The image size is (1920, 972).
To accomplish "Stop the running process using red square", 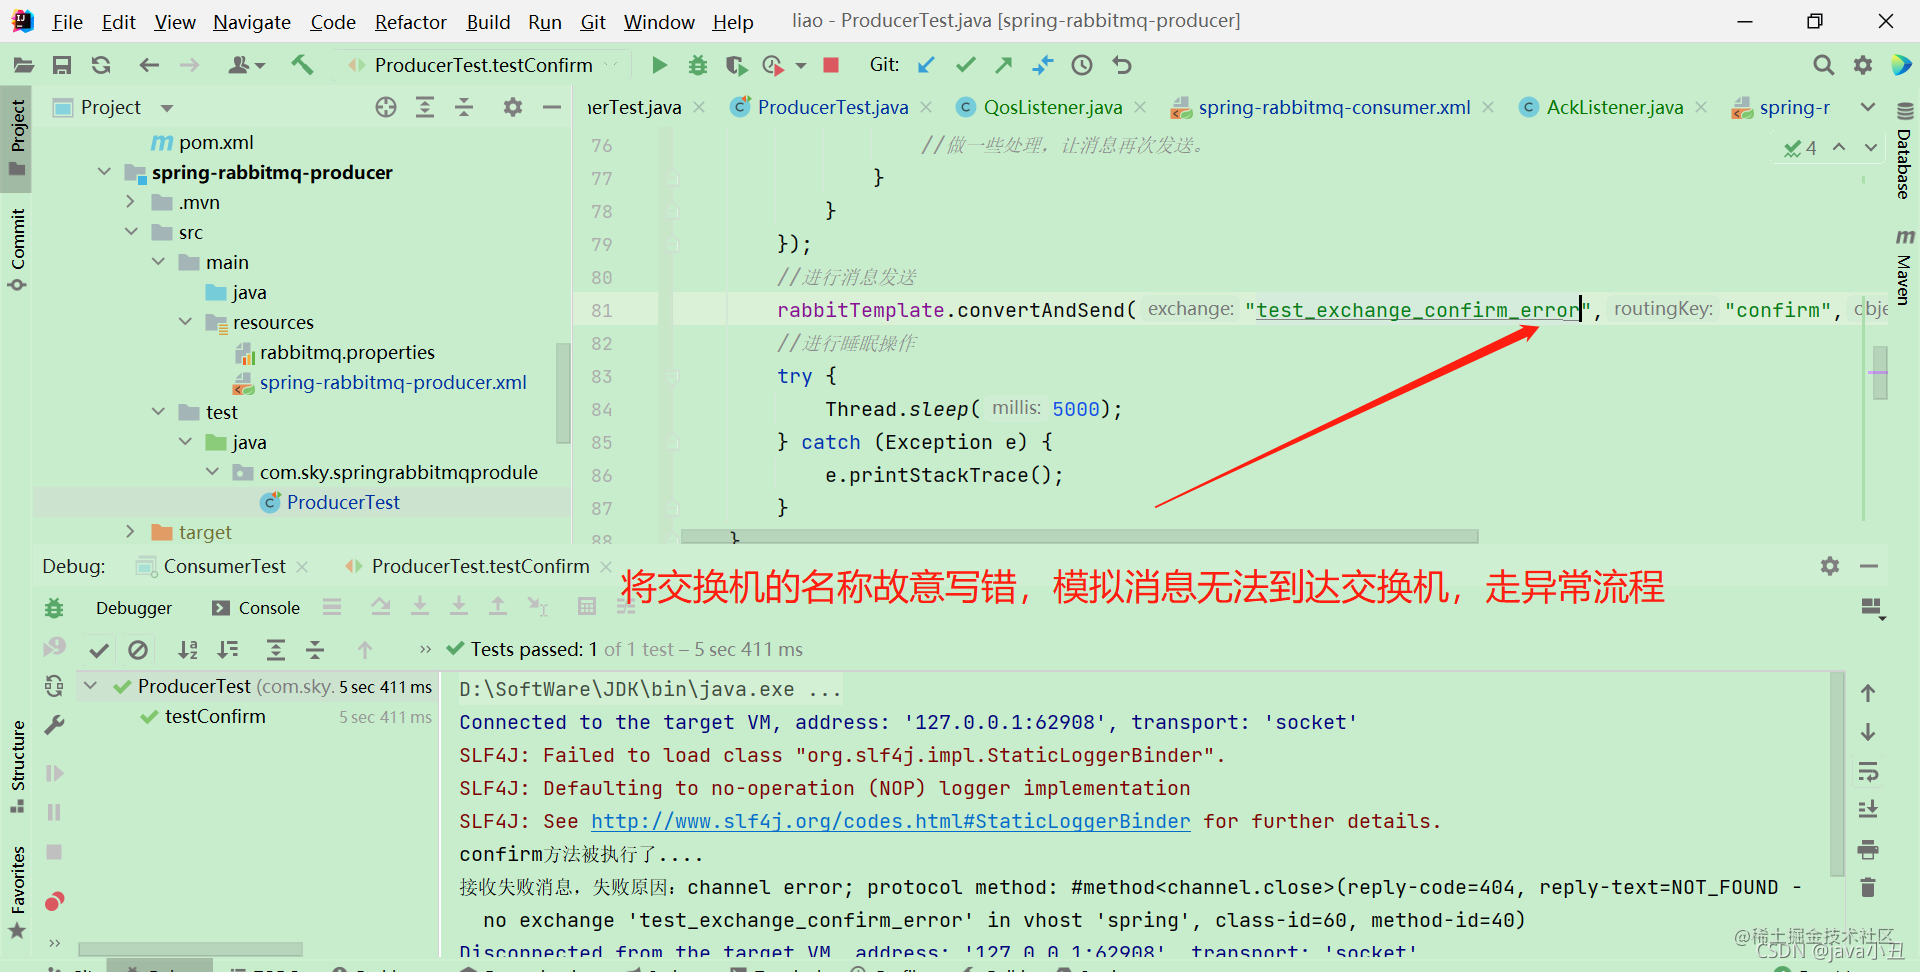I will click(830, 65).
